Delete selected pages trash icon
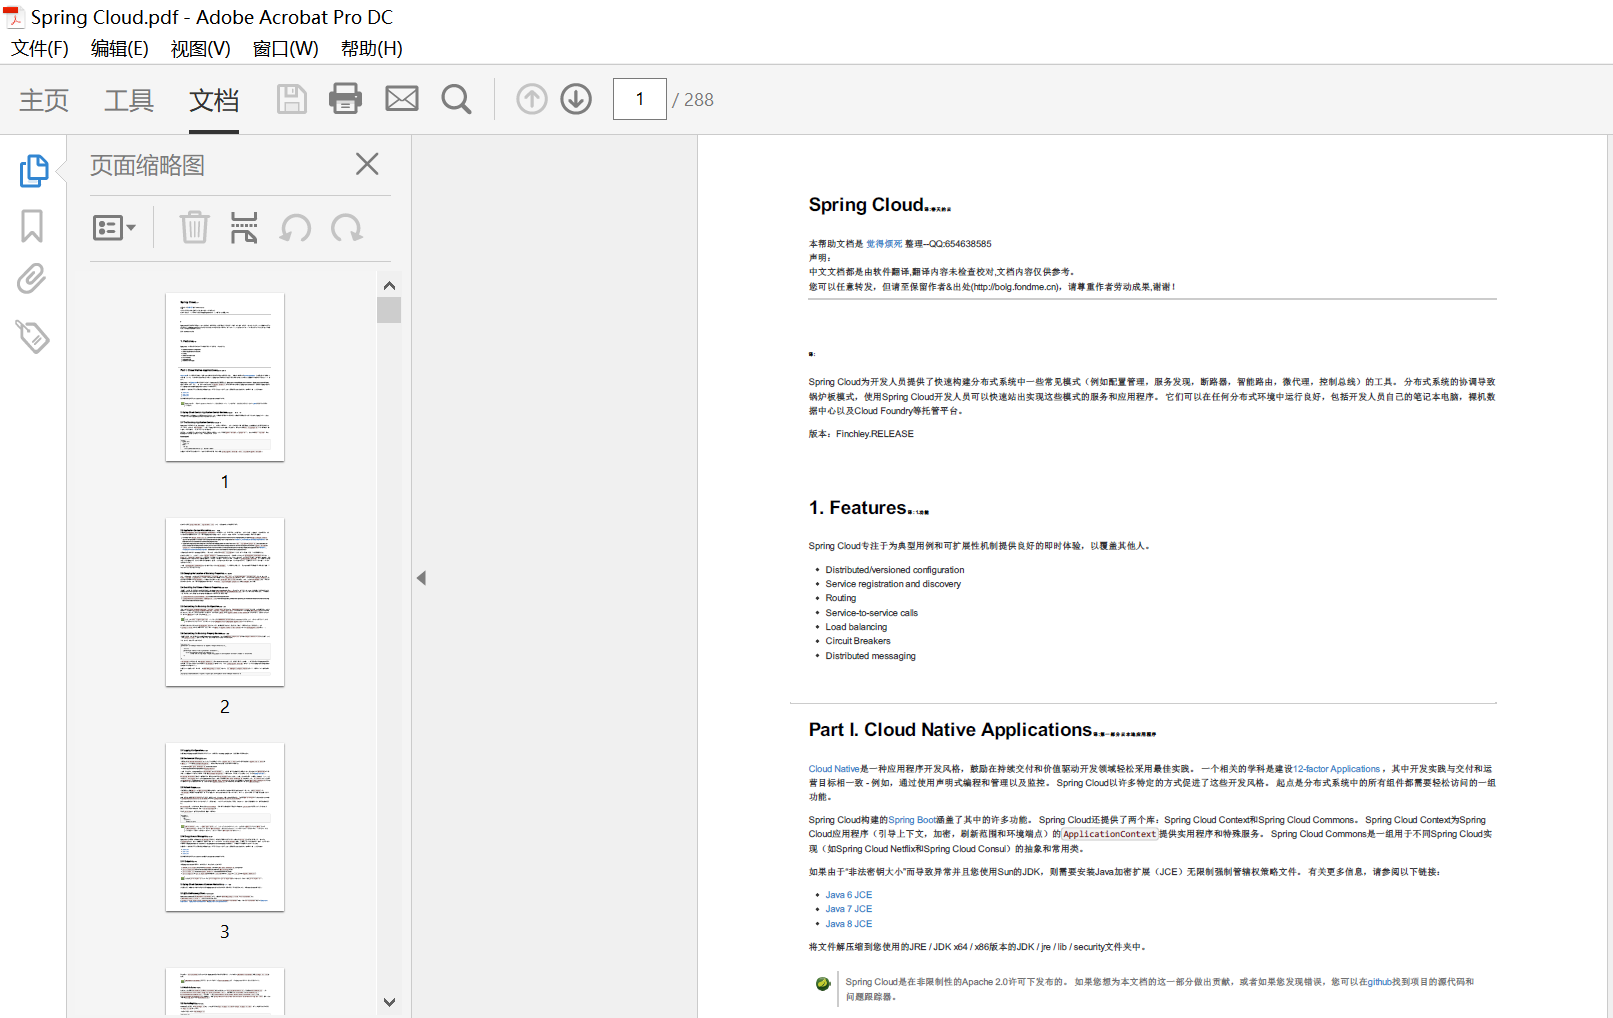 (194, 228)
